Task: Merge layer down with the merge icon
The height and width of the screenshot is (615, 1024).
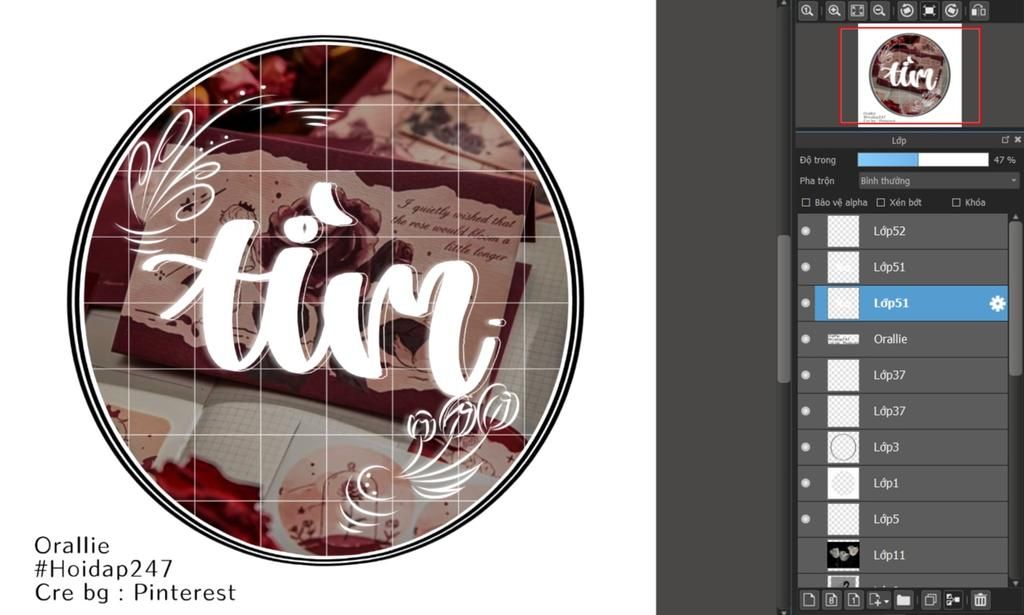Action: (953, 599)
